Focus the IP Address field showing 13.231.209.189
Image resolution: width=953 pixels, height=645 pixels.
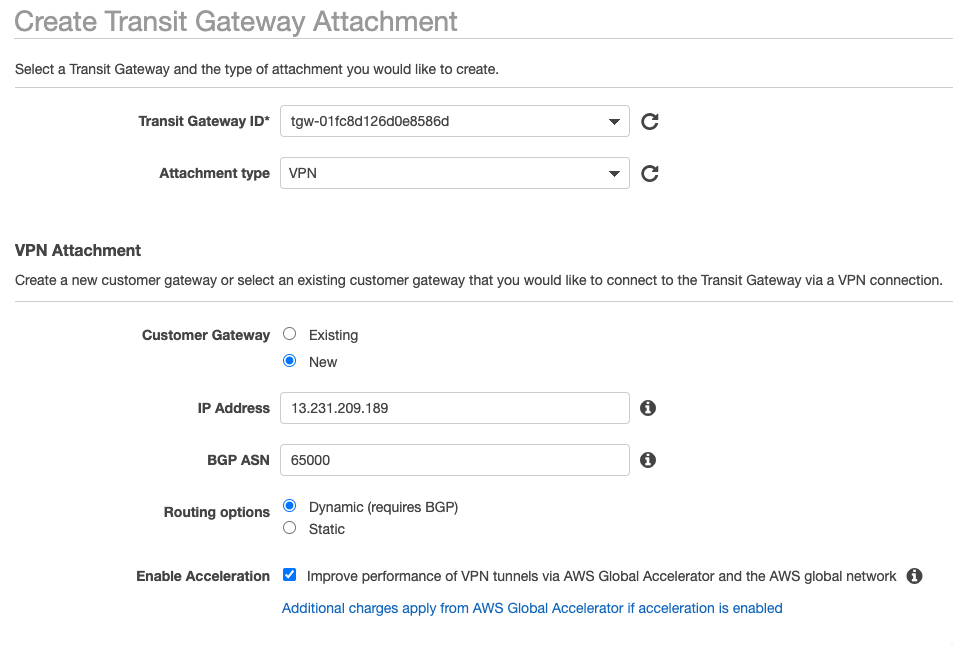point(455,408)
